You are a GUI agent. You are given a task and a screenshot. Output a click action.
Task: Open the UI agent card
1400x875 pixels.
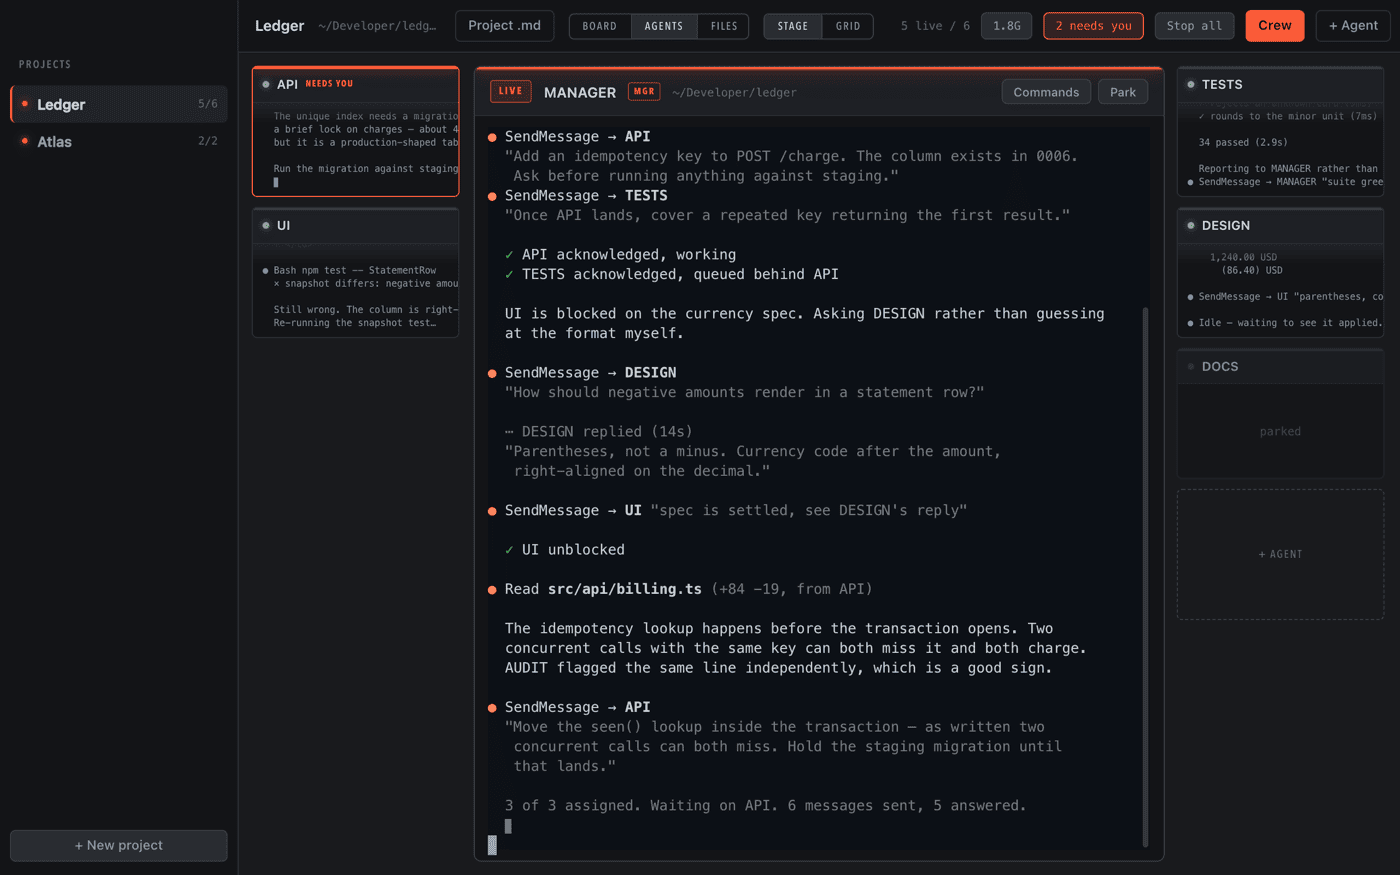356,273
